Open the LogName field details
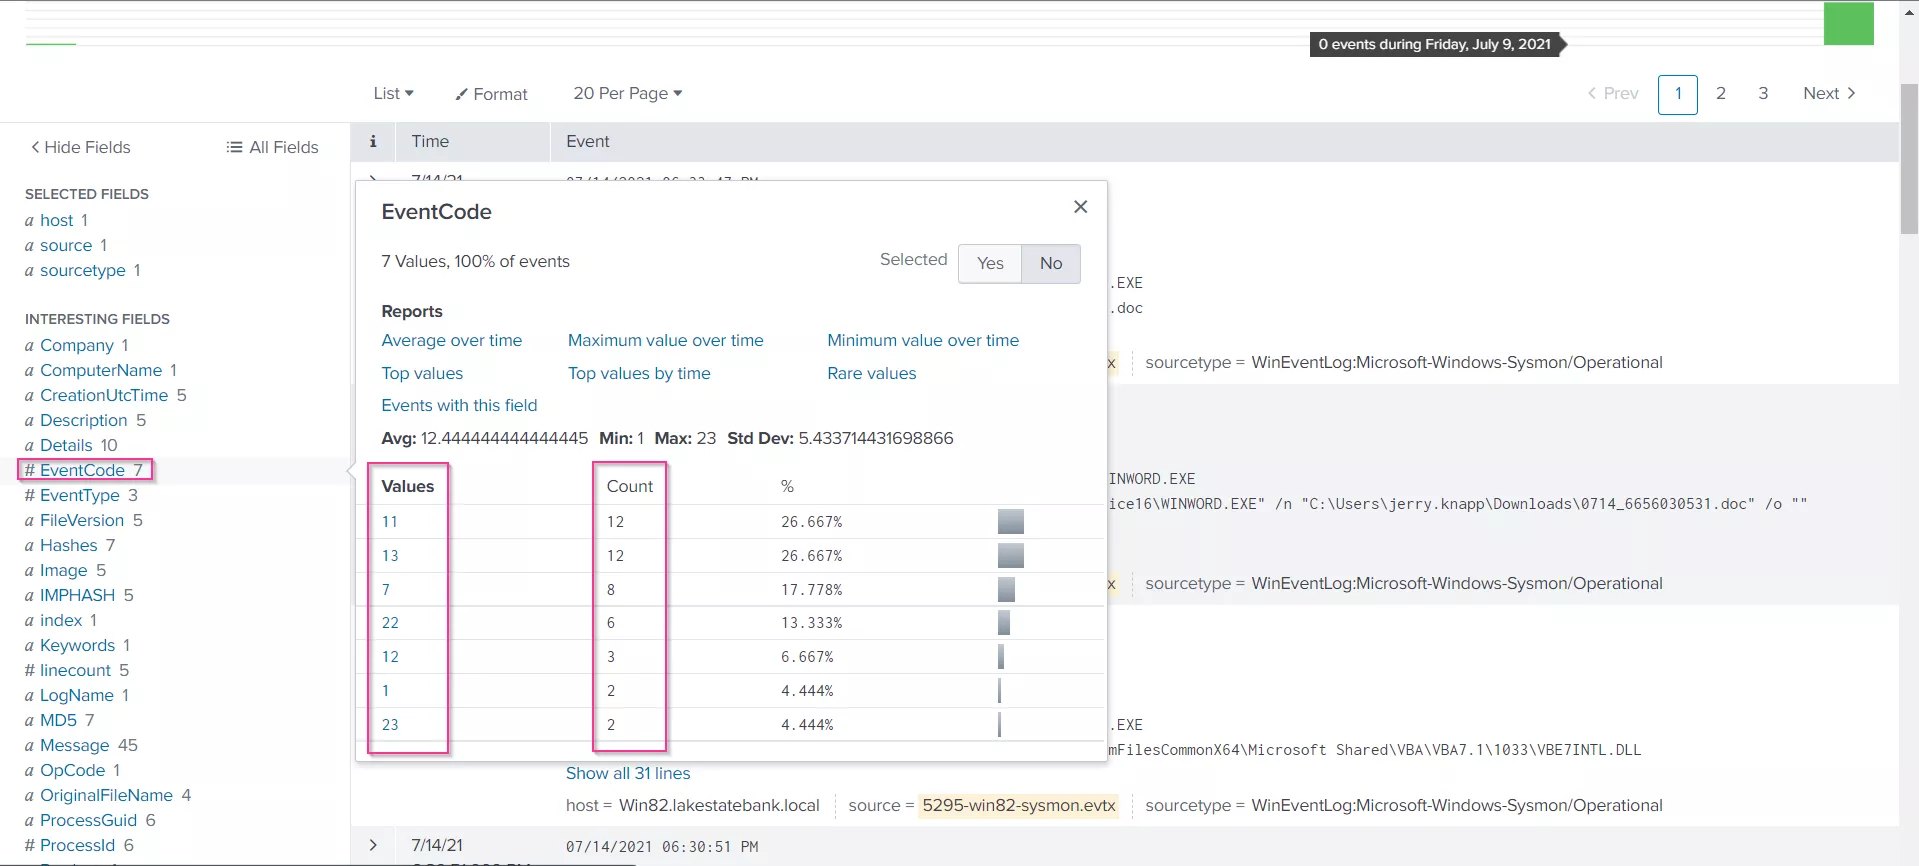The image size is (1919, 866). [x=77, y=695]
